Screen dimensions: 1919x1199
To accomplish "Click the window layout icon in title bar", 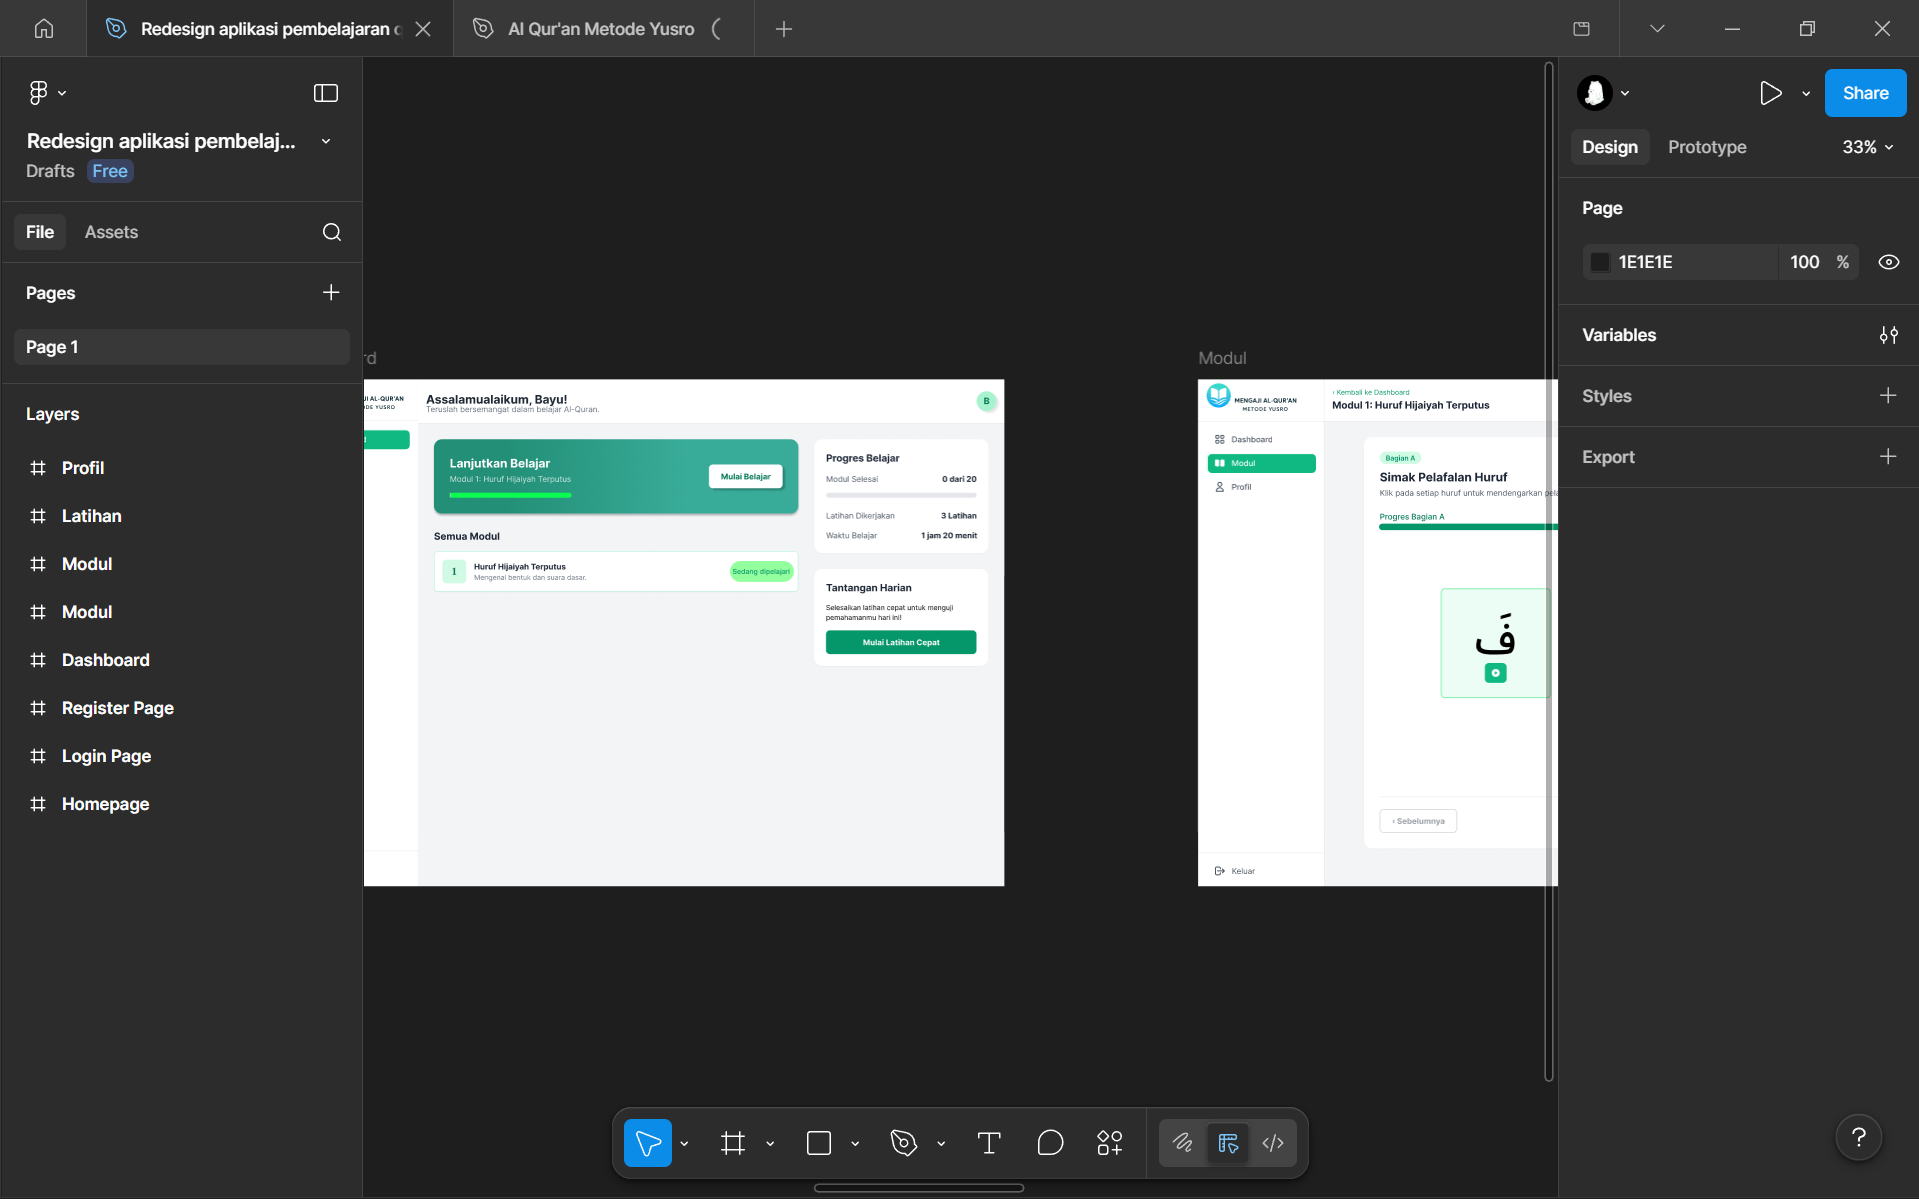I will point(1581,29).
